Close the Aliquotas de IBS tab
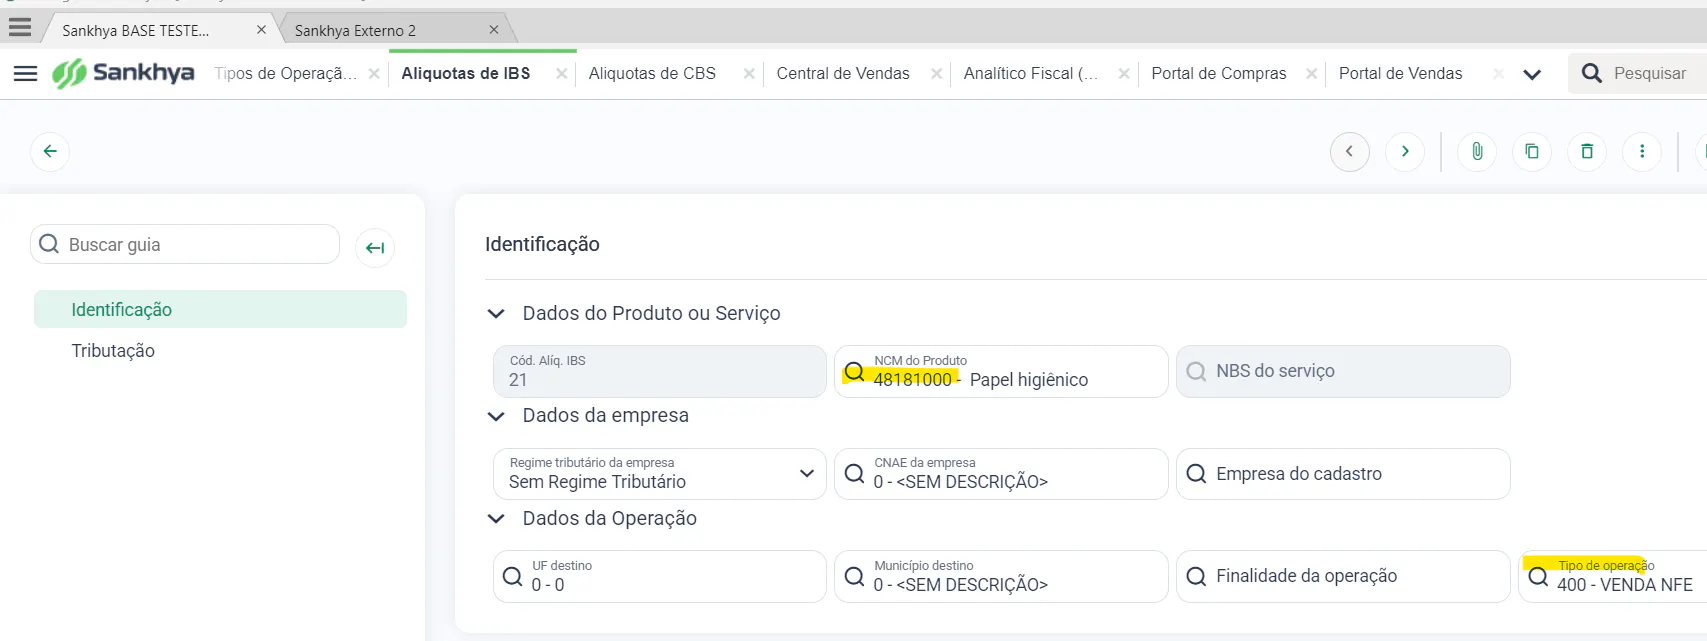This screenshot has height=641, width=1707. point(562,74)
